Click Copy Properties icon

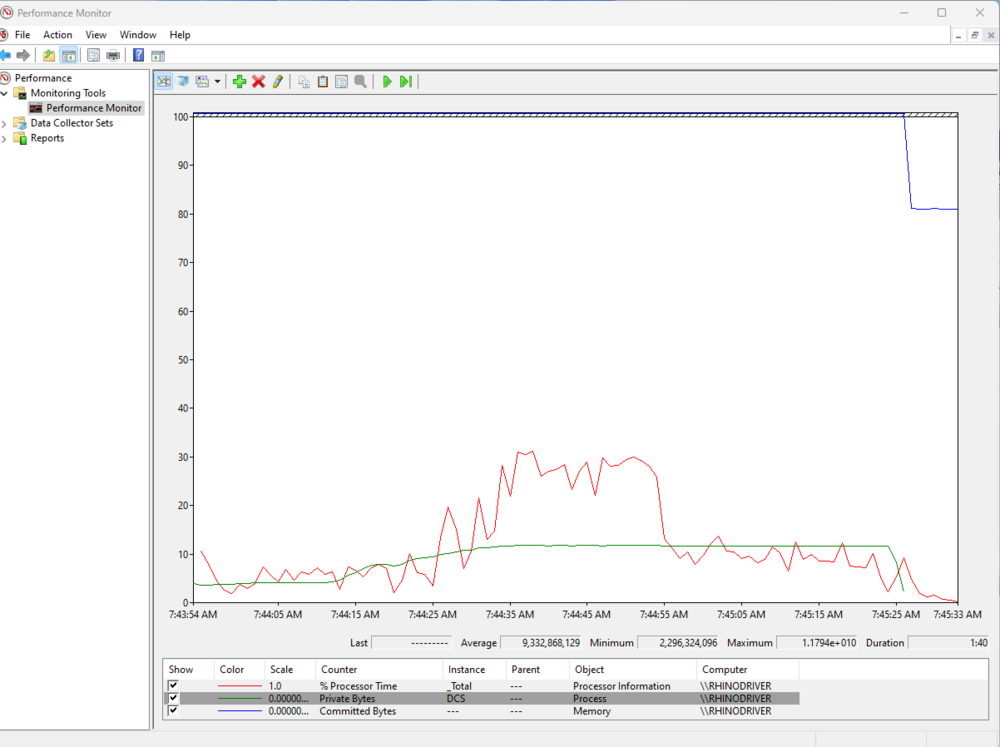tap(304, 82)
